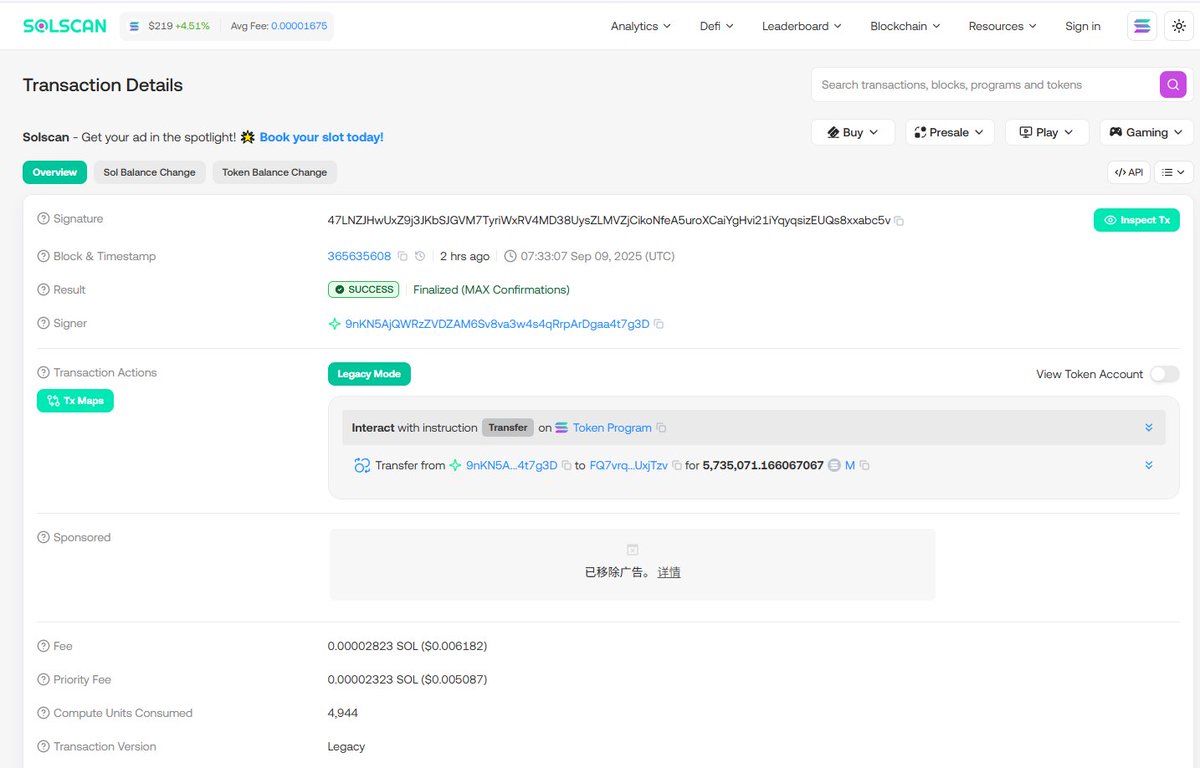1200x768 pixels.
Task: Click the Compute Units Consumed help icon
Action: (43, 714)
